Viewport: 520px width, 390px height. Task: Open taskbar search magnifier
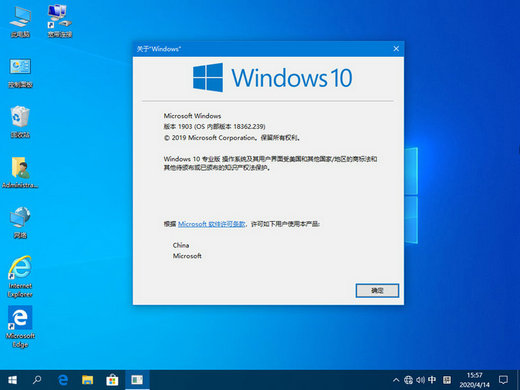pos(37,380)
